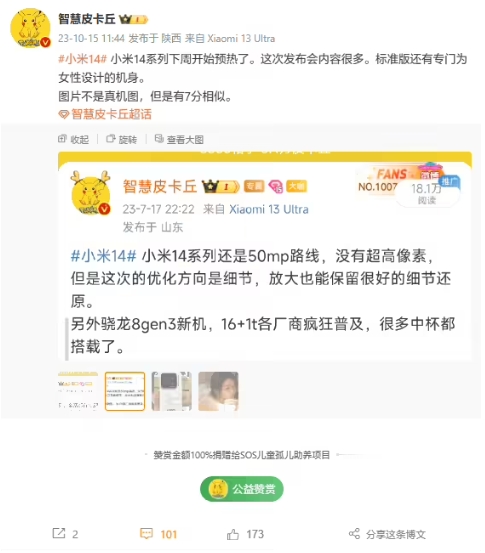
Task: Click the crown membership badge beside the username
Action: click(x=133, y=19)
